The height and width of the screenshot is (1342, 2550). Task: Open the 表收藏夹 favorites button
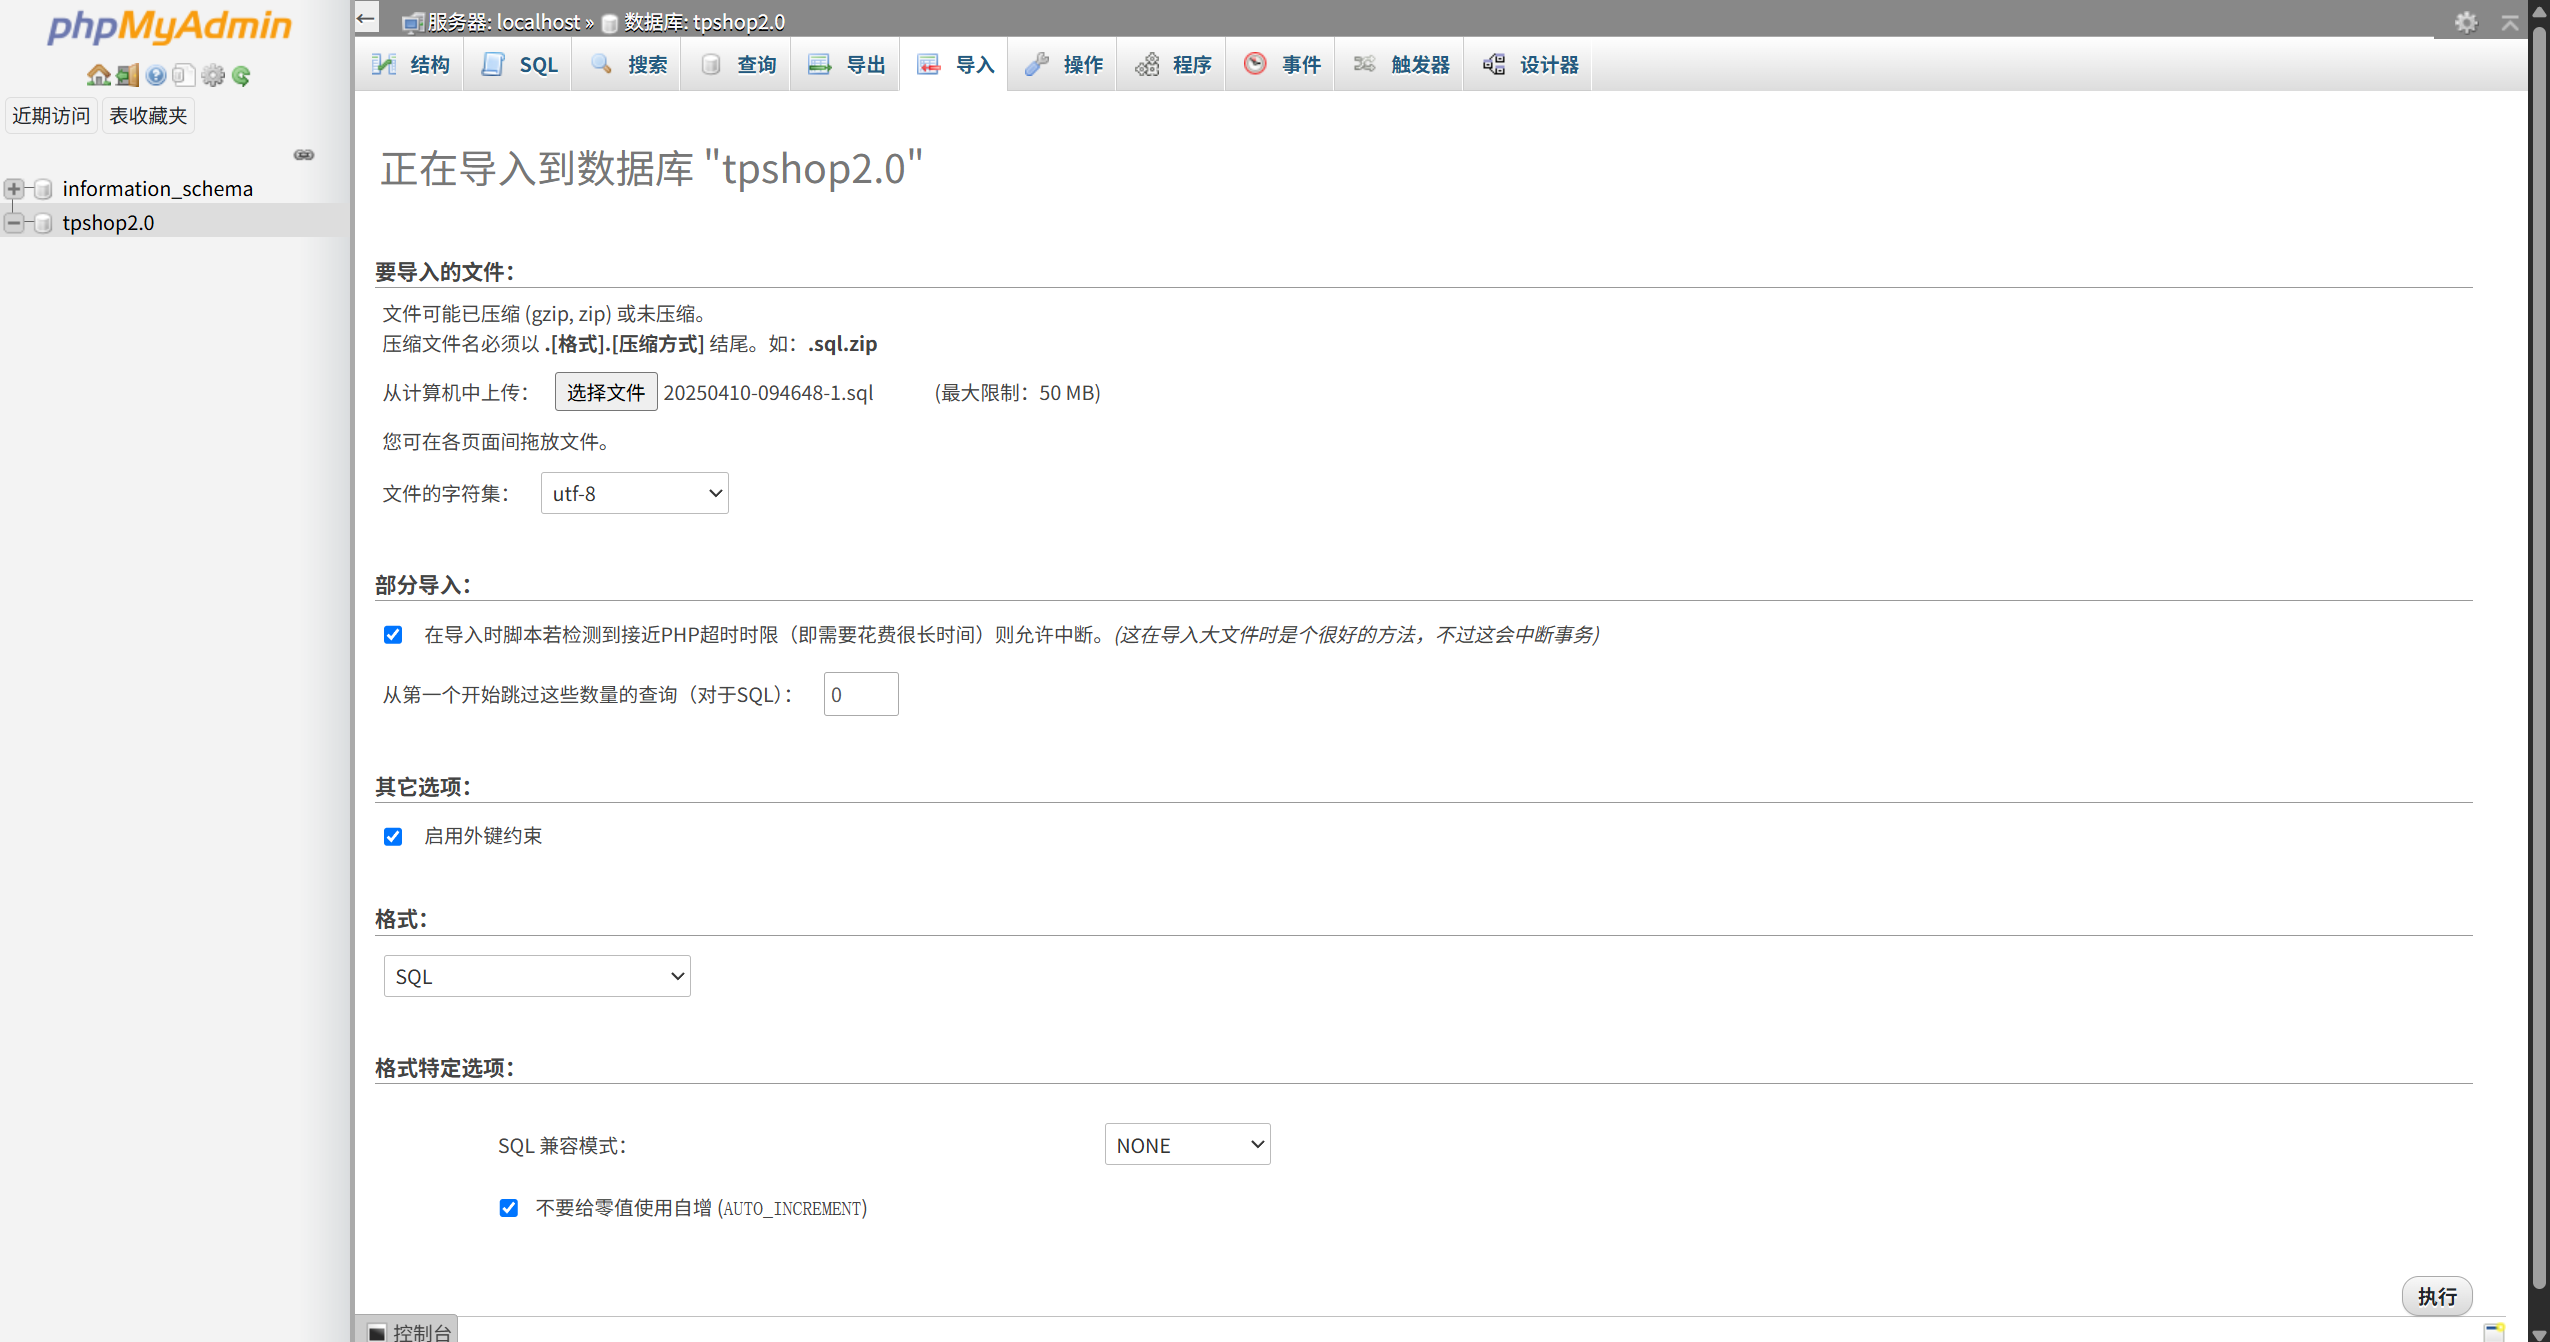[x=148, y=116]
